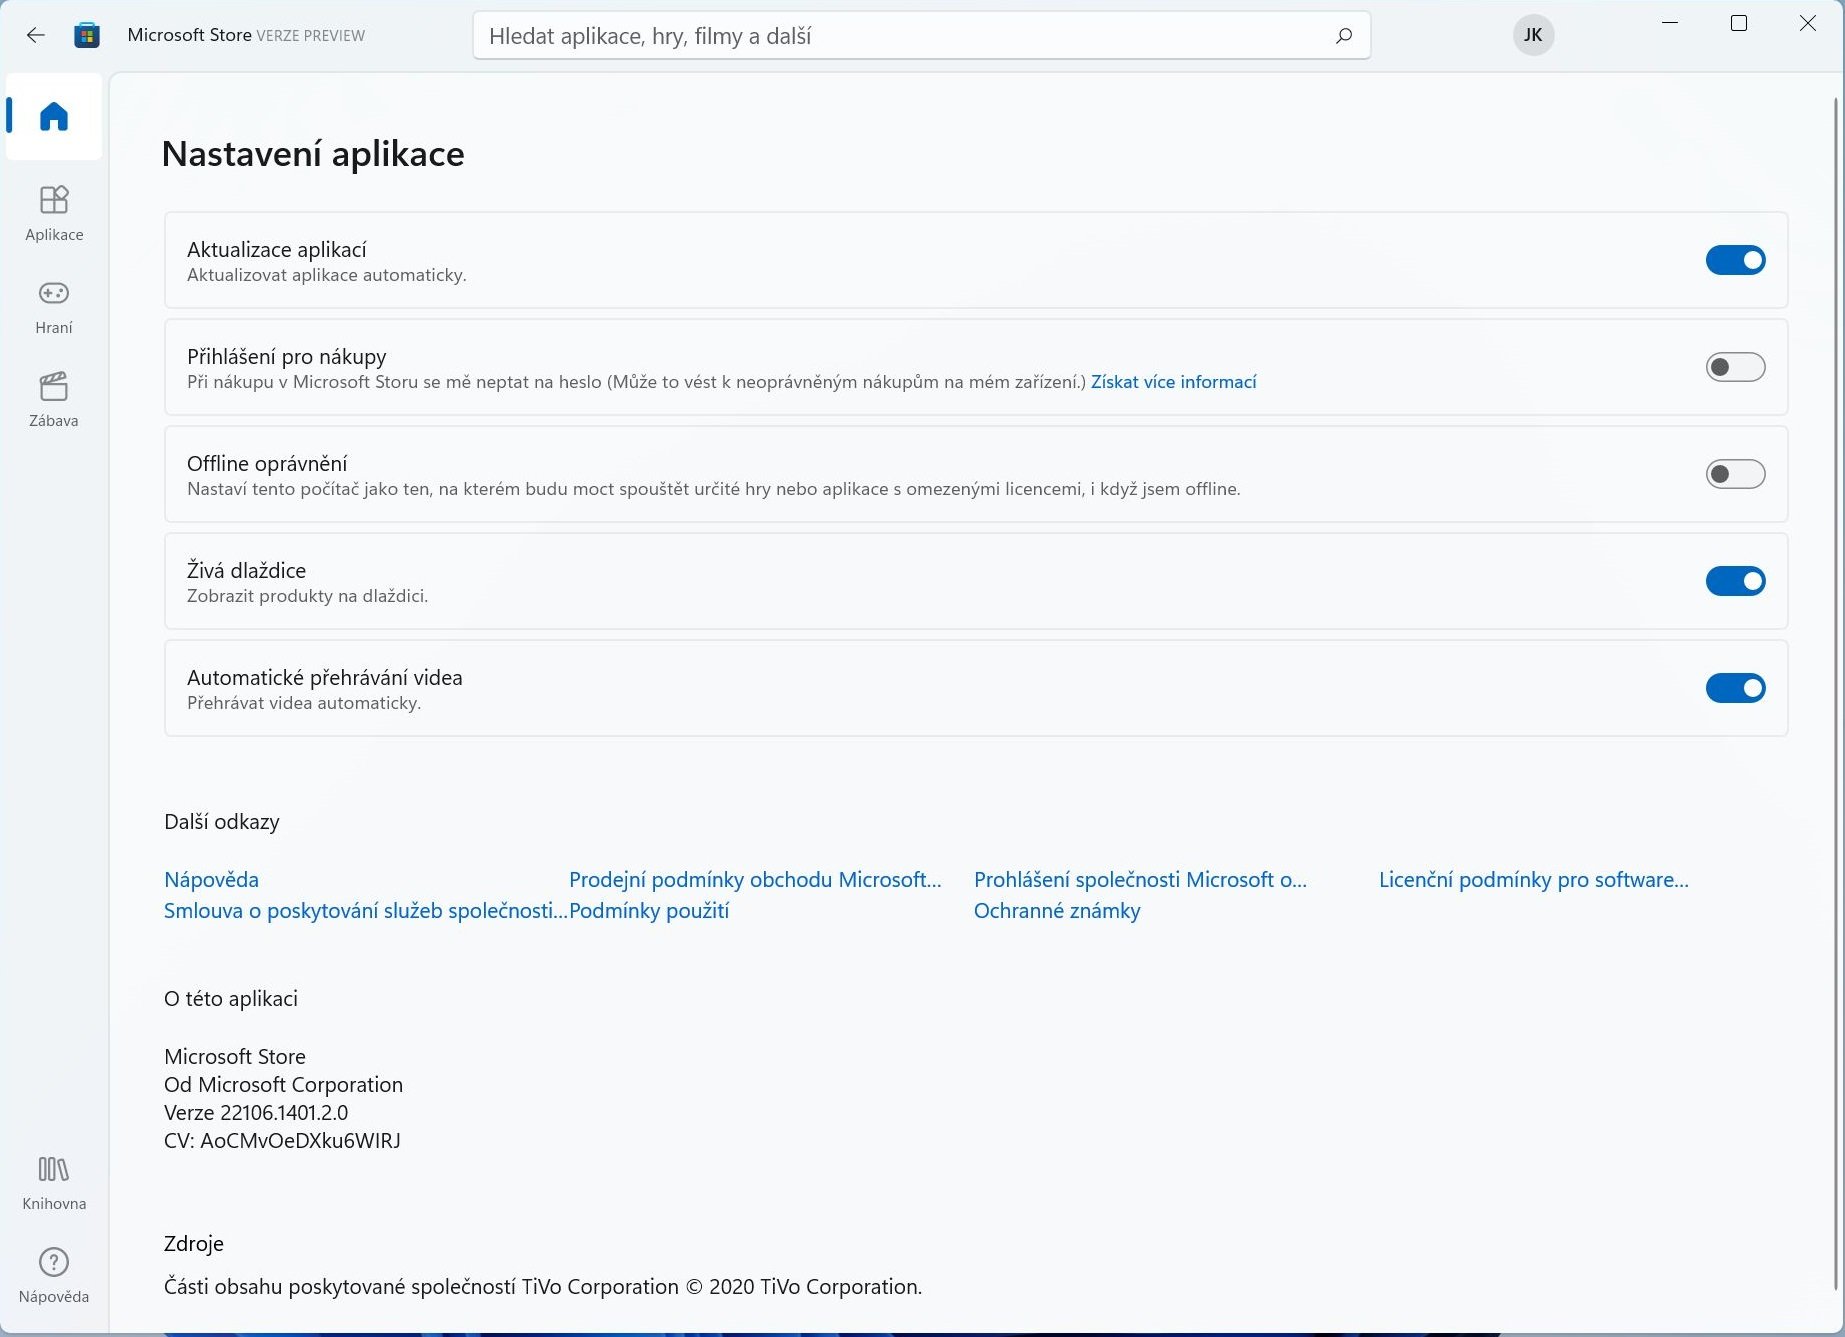Viewport: 1845px width, 1337px height.
Task: Open Nápověda from the sidebar
Action: coord(54,1276)
